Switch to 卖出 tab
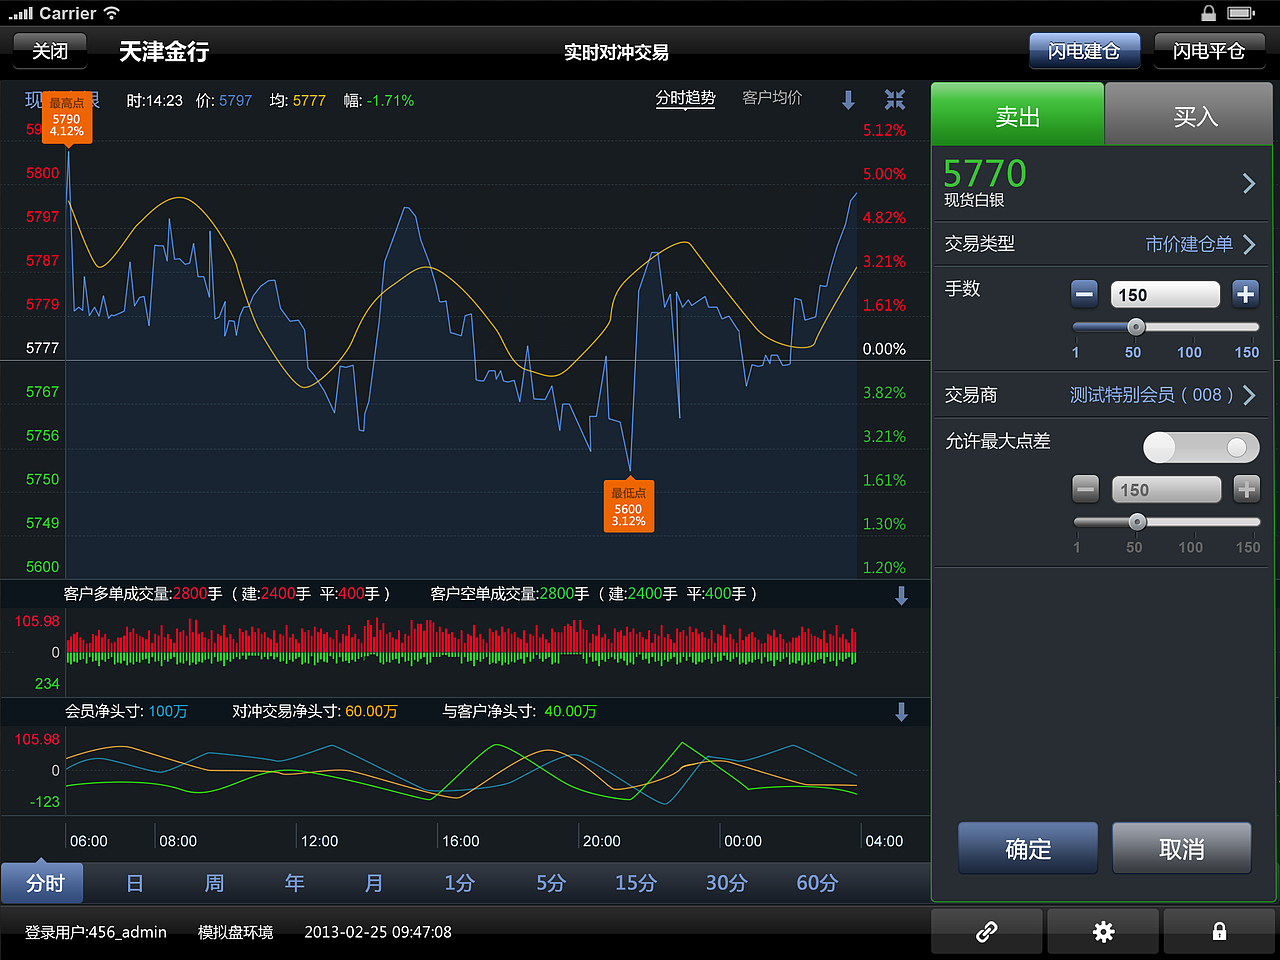 [1018, 114]
